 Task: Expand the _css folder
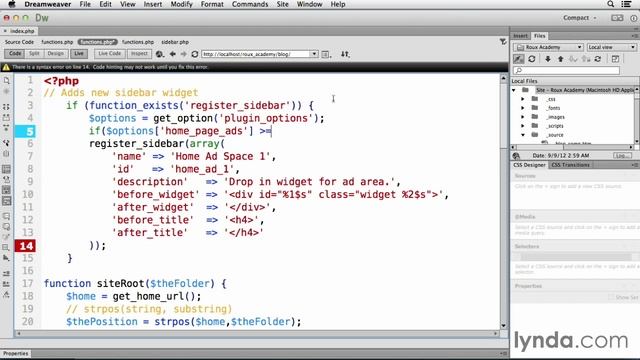point(523,99)
